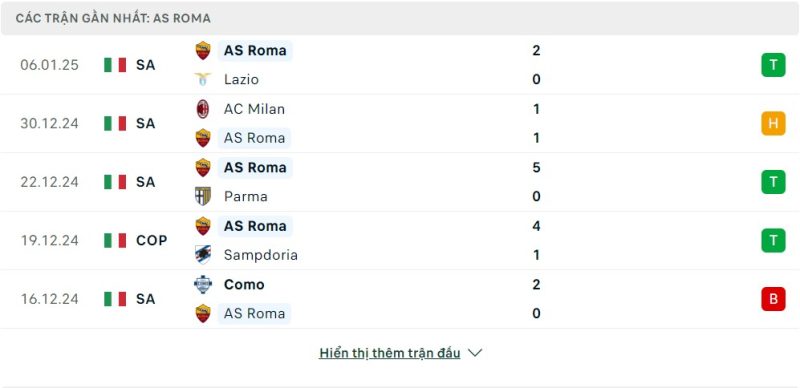Click the Como club crest icon
Viewport: 800px width, 388px height.
pos(203,284)
